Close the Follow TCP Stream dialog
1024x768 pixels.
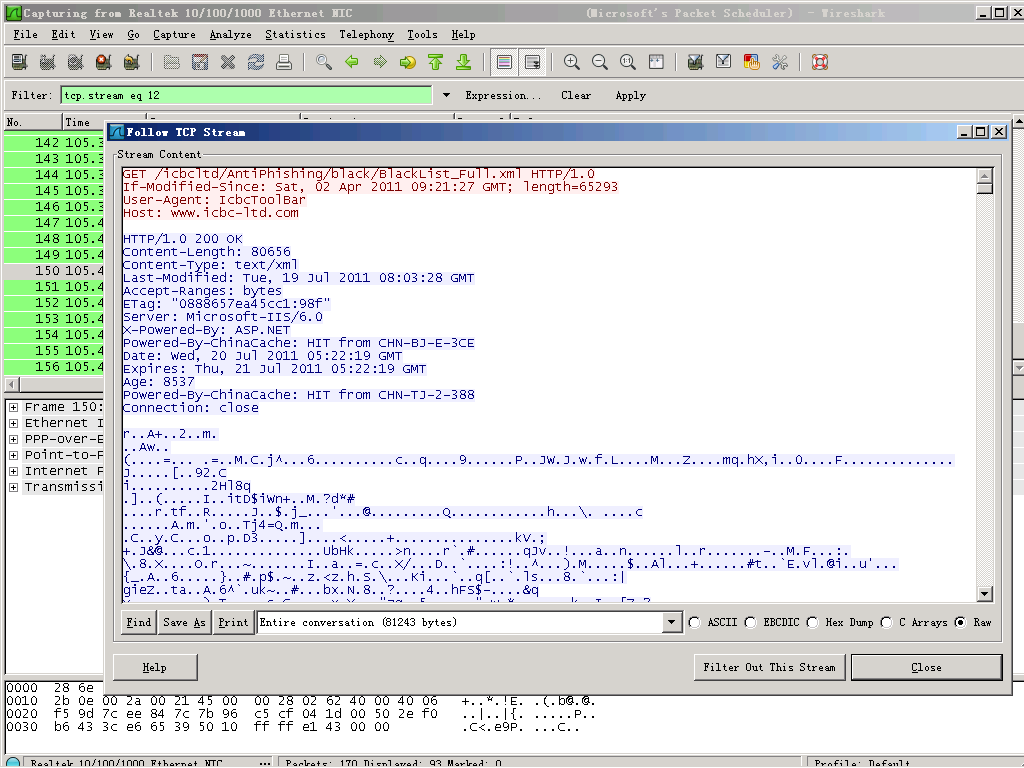[927, 667]
